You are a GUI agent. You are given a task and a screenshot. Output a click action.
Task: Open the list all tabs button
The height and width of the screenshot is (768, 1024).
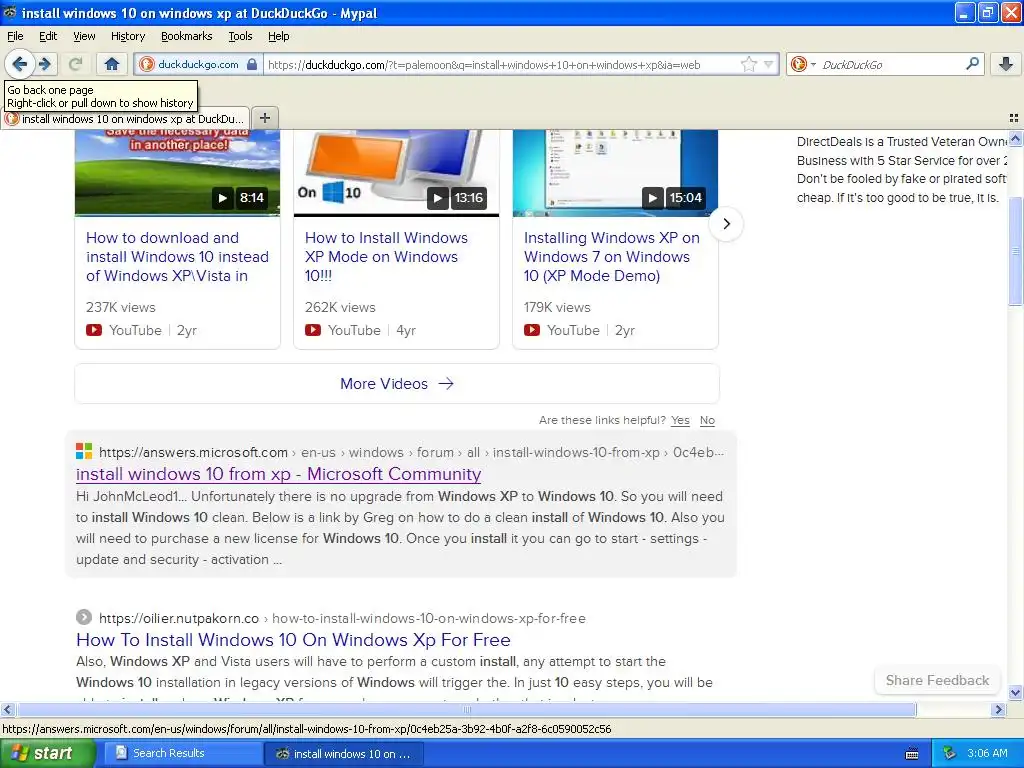(1014, 118)
